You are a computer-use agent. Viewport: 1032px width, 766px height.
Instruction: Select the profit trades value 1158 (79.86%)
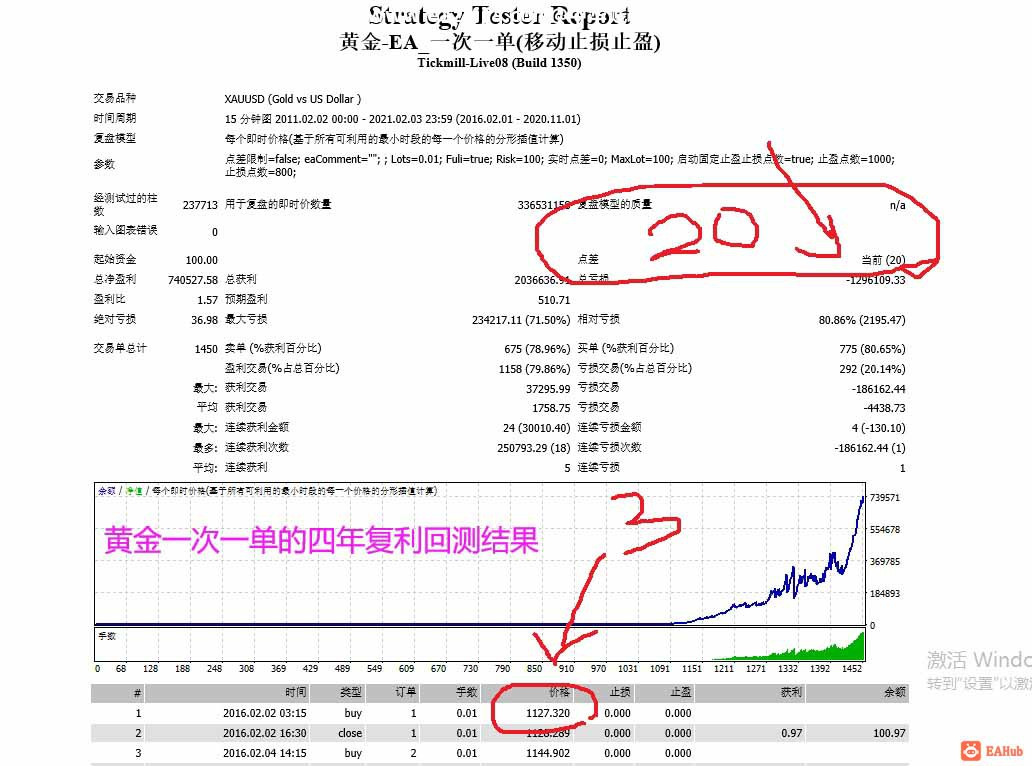tap(534, 369)
